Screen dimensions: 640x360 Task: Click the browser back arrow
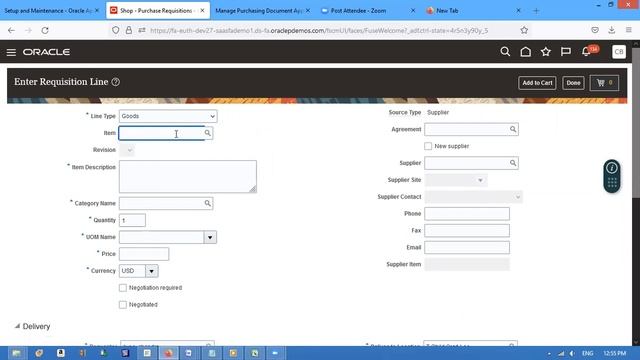coord(11,30)
